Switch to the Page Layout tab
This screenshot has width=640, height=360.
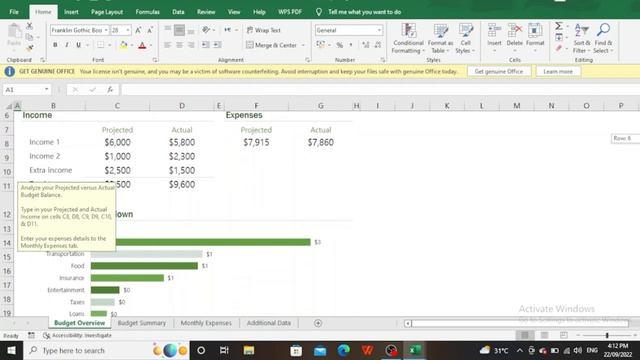coord(107,12)
